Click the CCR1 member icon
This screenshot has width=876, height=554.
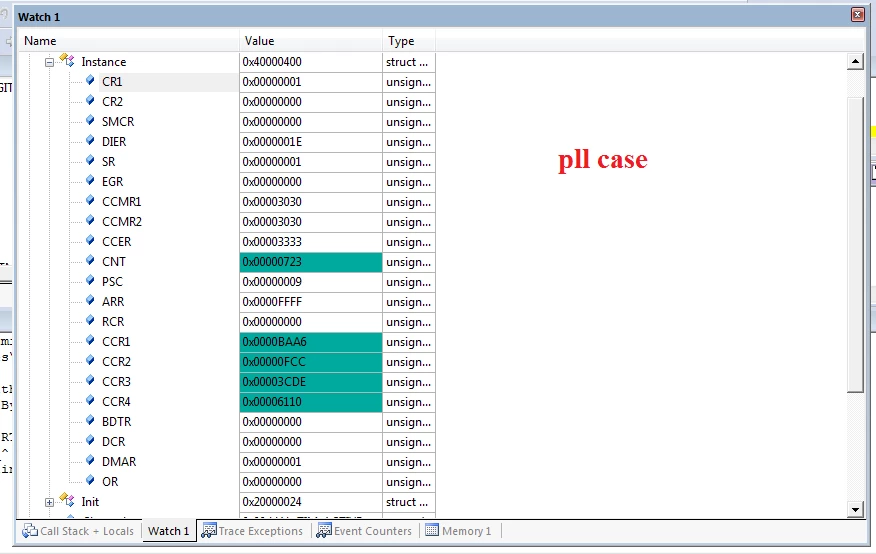tap(90, 340)
